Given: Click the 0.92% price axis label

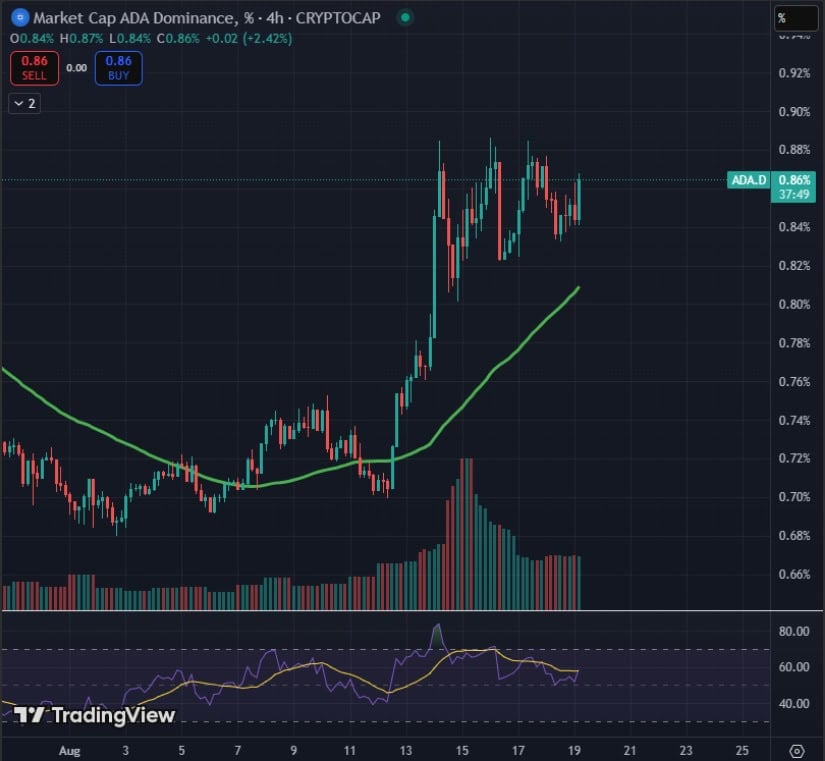Looking at the screenshot, I should tap(794, 73).
